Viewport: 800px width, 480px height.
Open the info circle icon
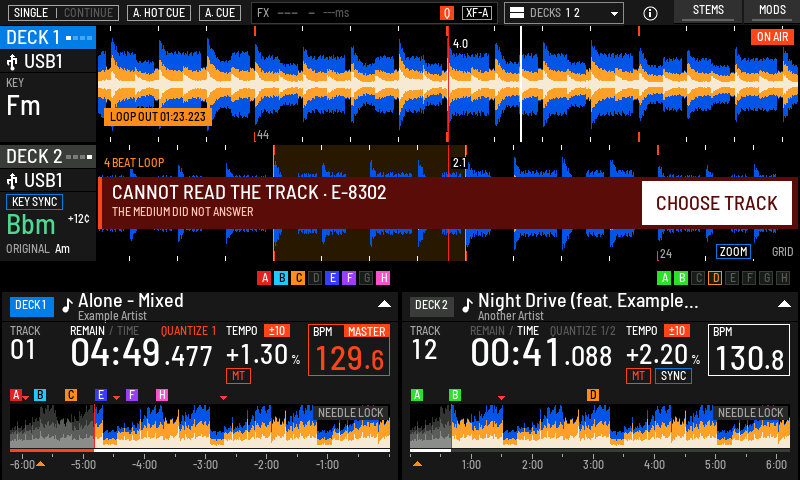pos(650,13)
